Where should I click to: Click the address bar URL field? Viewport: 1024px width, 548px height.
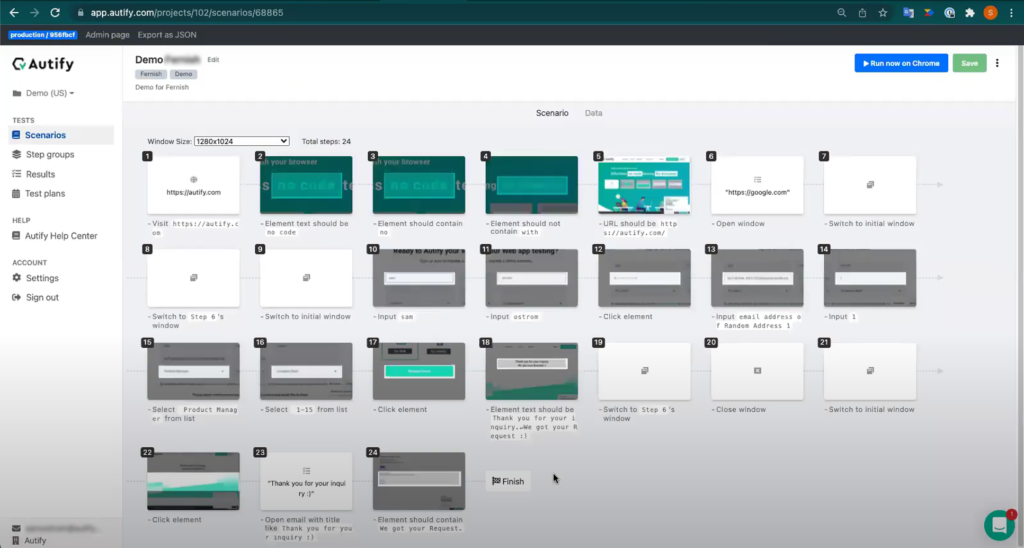coord(451,12)
